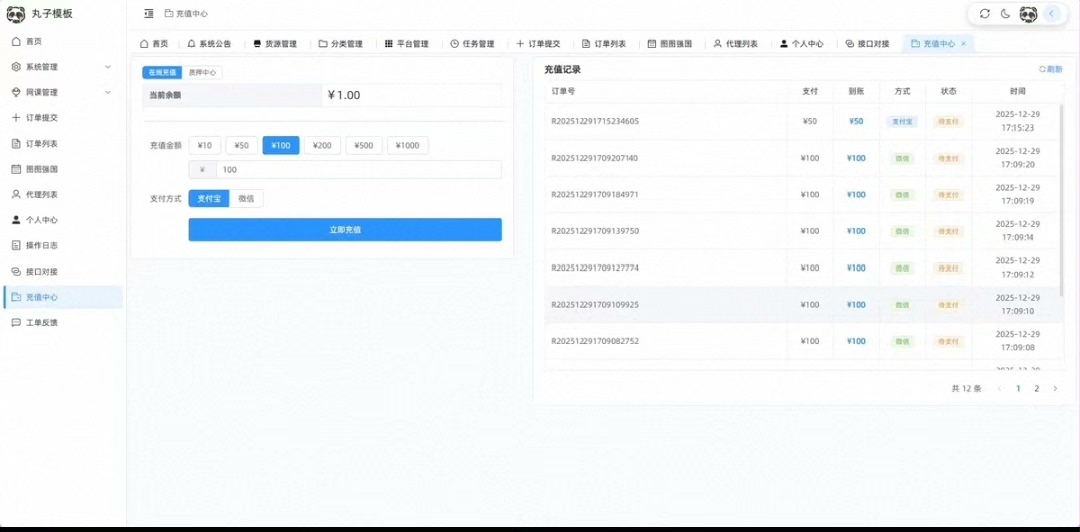The height and width of the screenshot is (532, 1080).
Task: Click the custom recharge amount input field
Action: click(x=358, y=170)
